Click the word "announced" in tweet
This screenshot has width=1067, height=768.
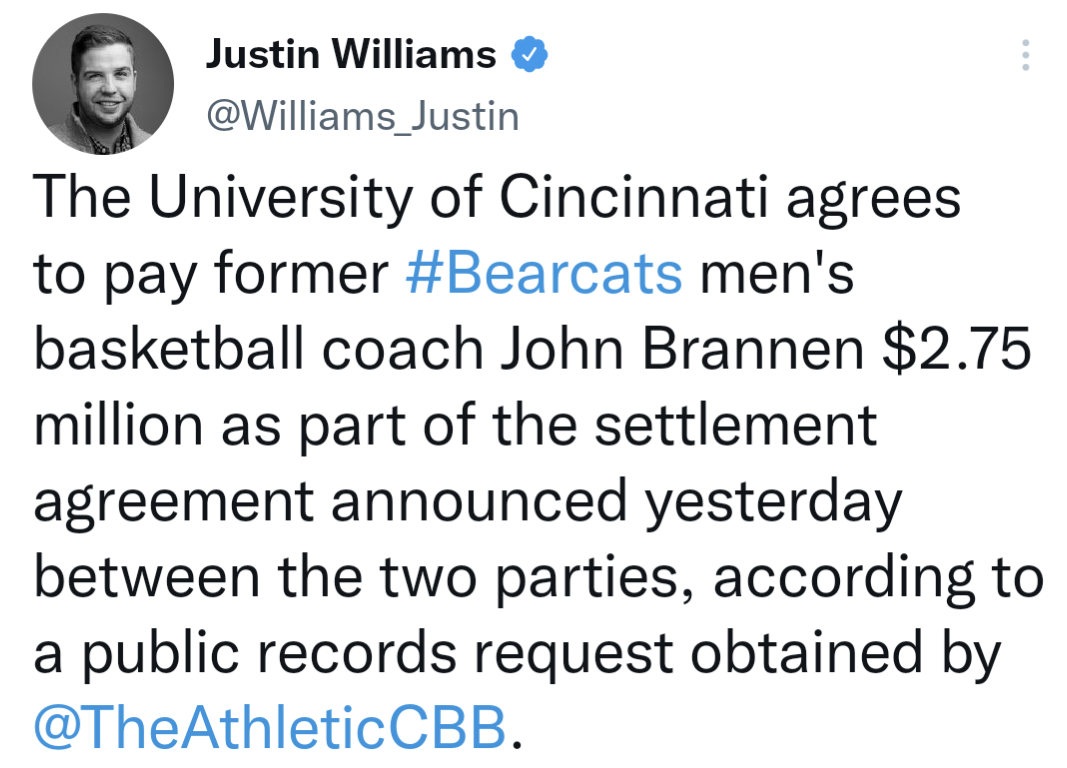478,501
